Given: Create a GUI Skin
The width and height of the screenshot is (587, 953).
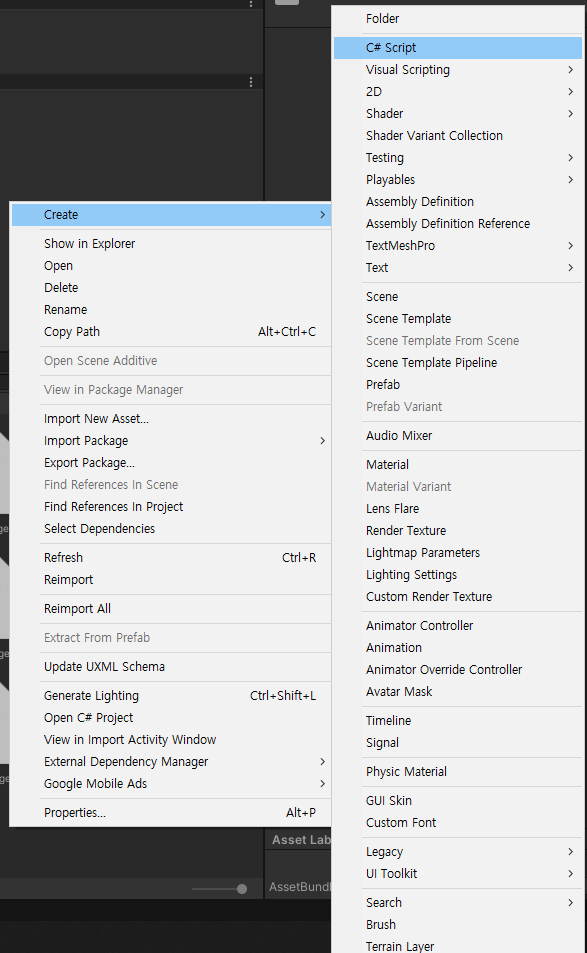Looking at the screenshot, I should (458, 801).
